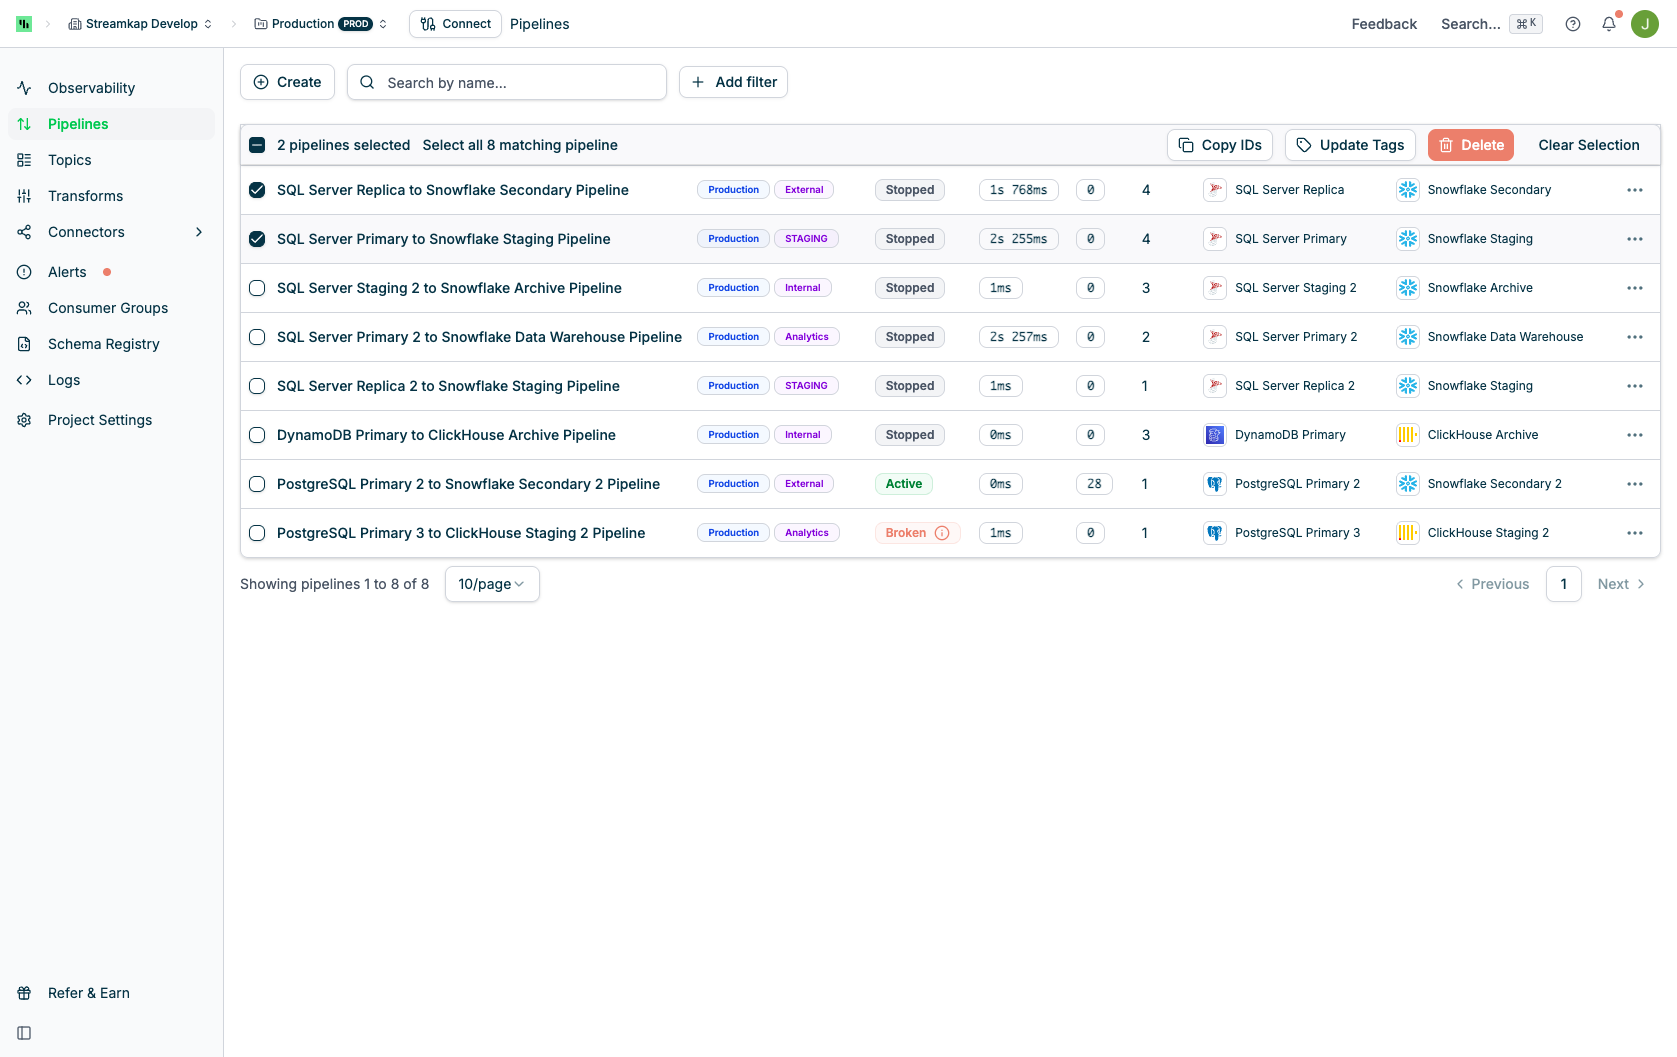The height and width of the screenshot is (1057, 1677).
Task: Click the Snowflake Secondary 2 destination icon
Action: click(1408, 484)
